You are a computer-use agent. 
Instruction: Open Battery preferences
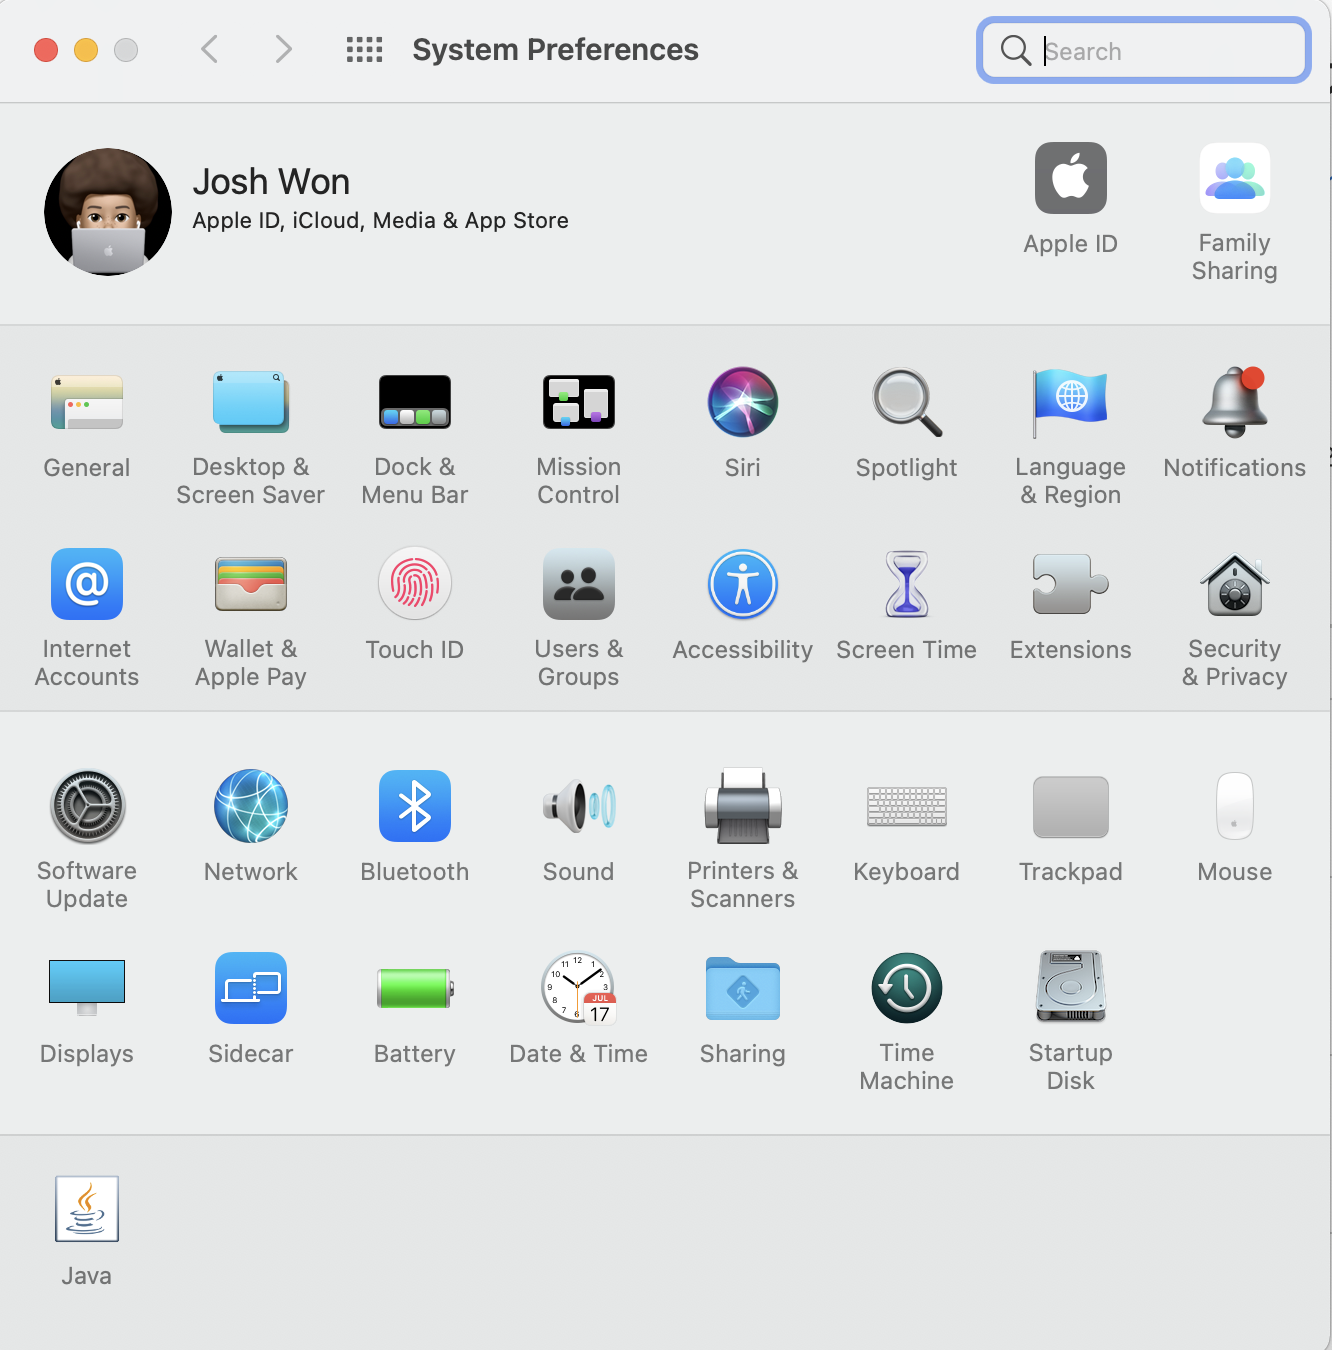click(x=415, y=988)
